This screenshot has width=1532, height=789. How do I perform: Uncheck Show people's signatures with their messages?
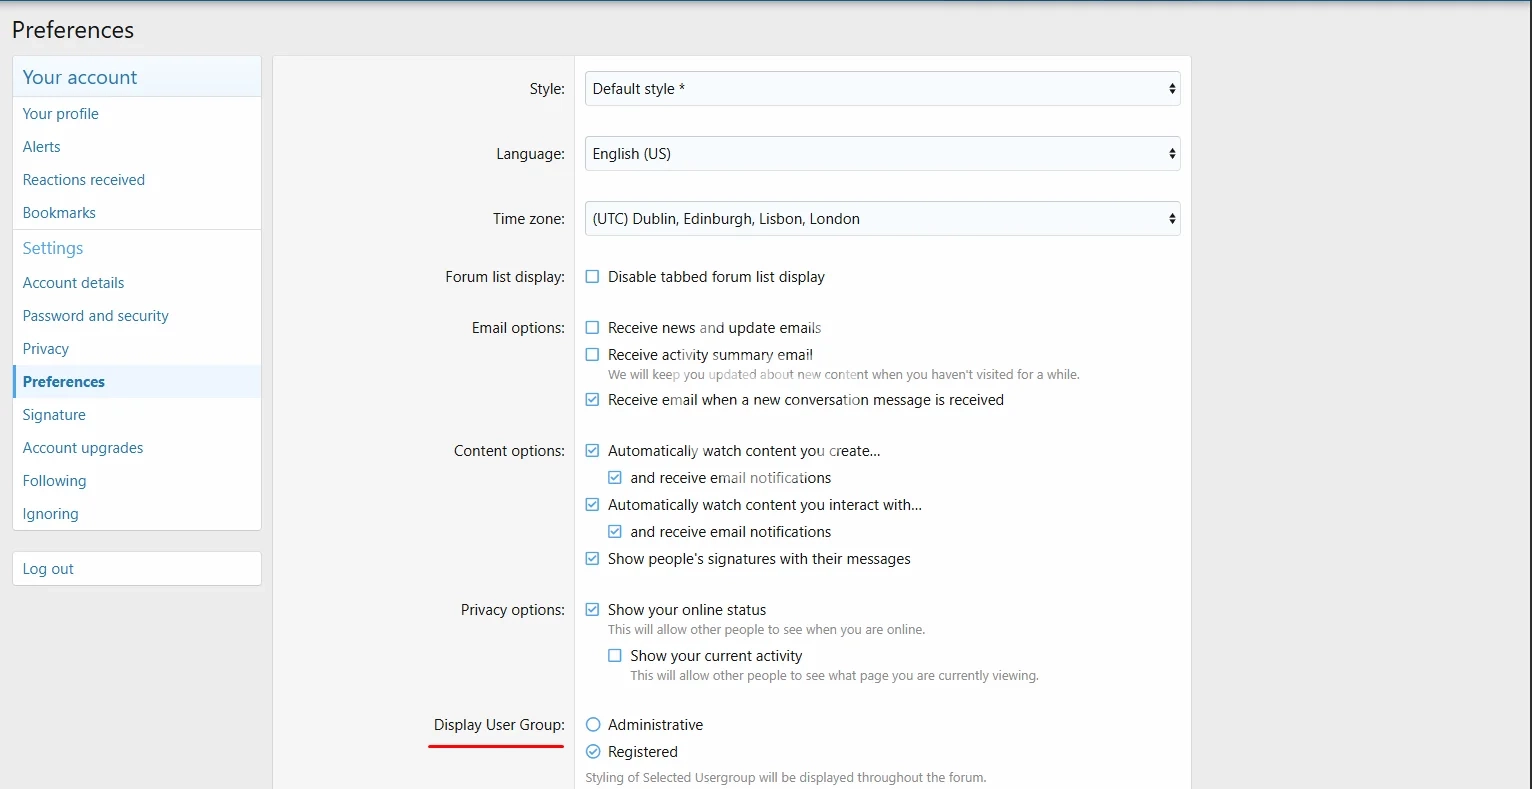pos(593,559)
